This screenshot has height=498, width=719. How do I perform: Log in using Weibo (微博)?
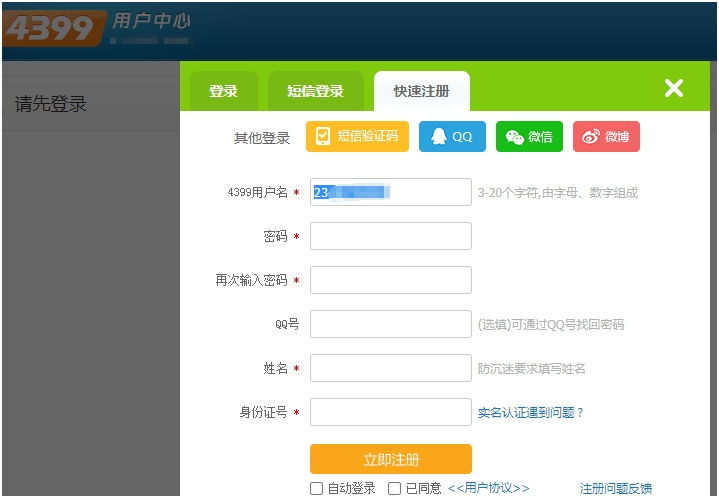pos(606,137)
